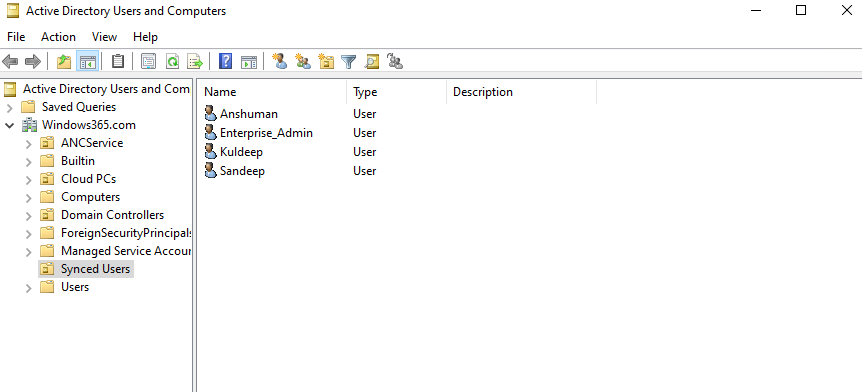Click the user icon beside Enterprise_Admin
862x392 pixels.
tap(211, 132)
